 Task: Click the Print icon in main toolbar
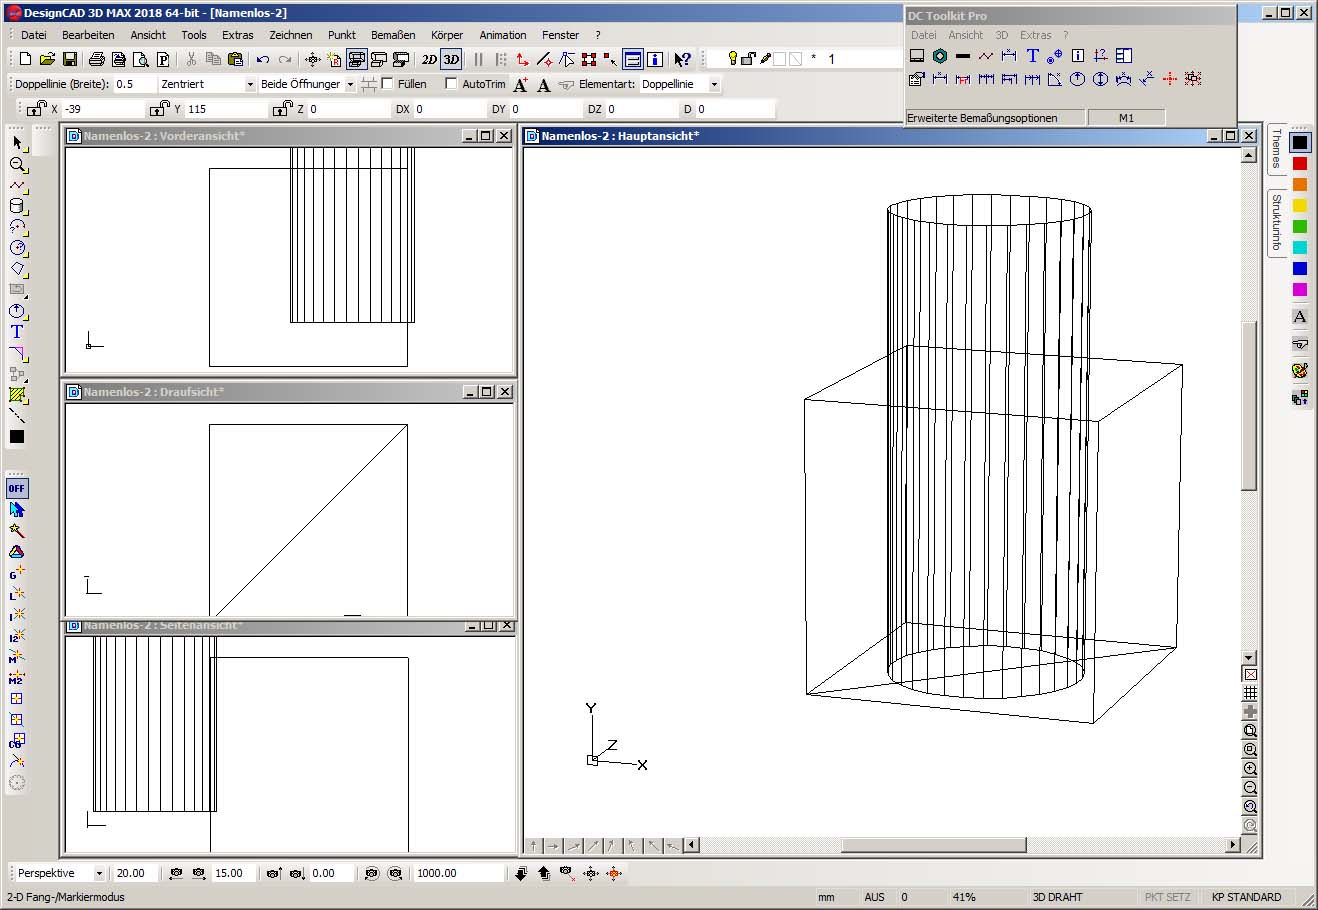coord(97,60)
